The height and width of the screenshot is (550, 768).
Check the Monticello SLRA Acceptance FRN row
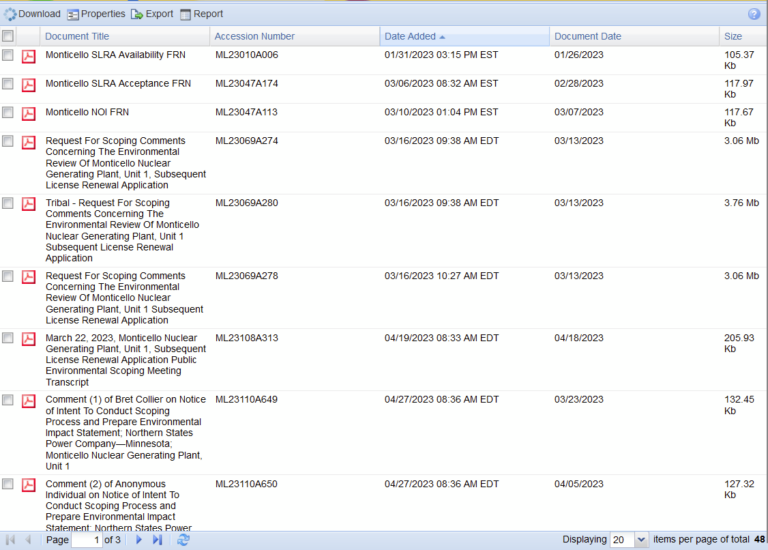pyautogui.click(x=8, y=84)
